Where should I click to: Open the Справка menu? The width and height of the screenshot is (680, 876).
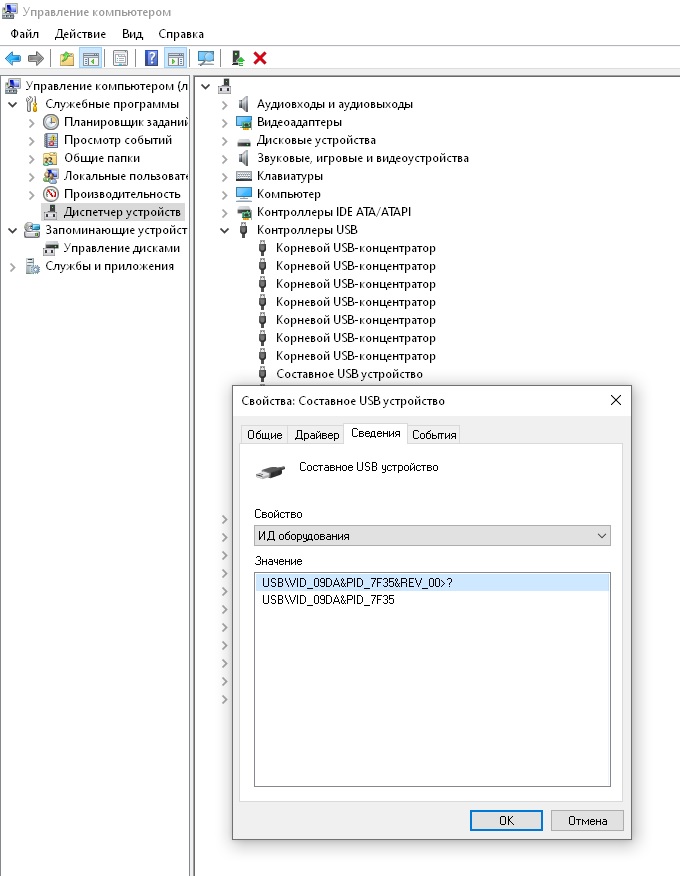pos(181,34)
